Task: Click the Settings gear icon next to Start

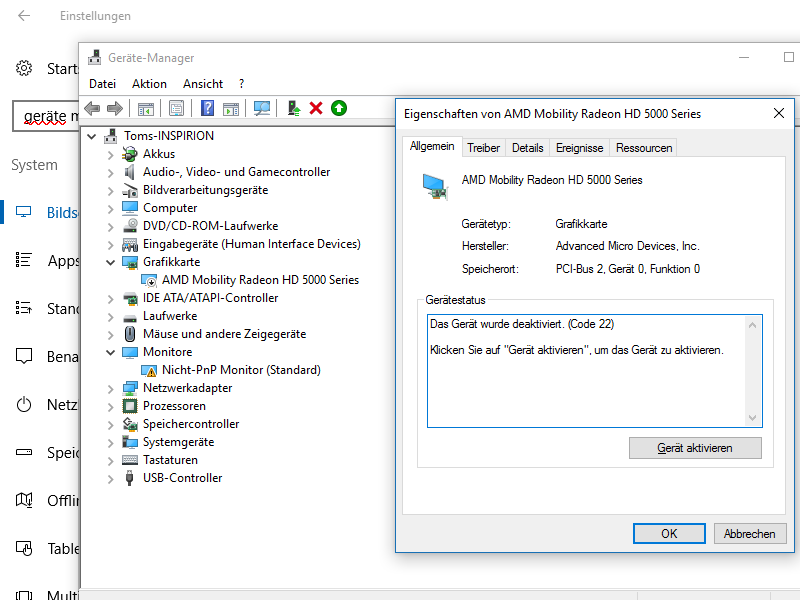Action: coord(23,68)
